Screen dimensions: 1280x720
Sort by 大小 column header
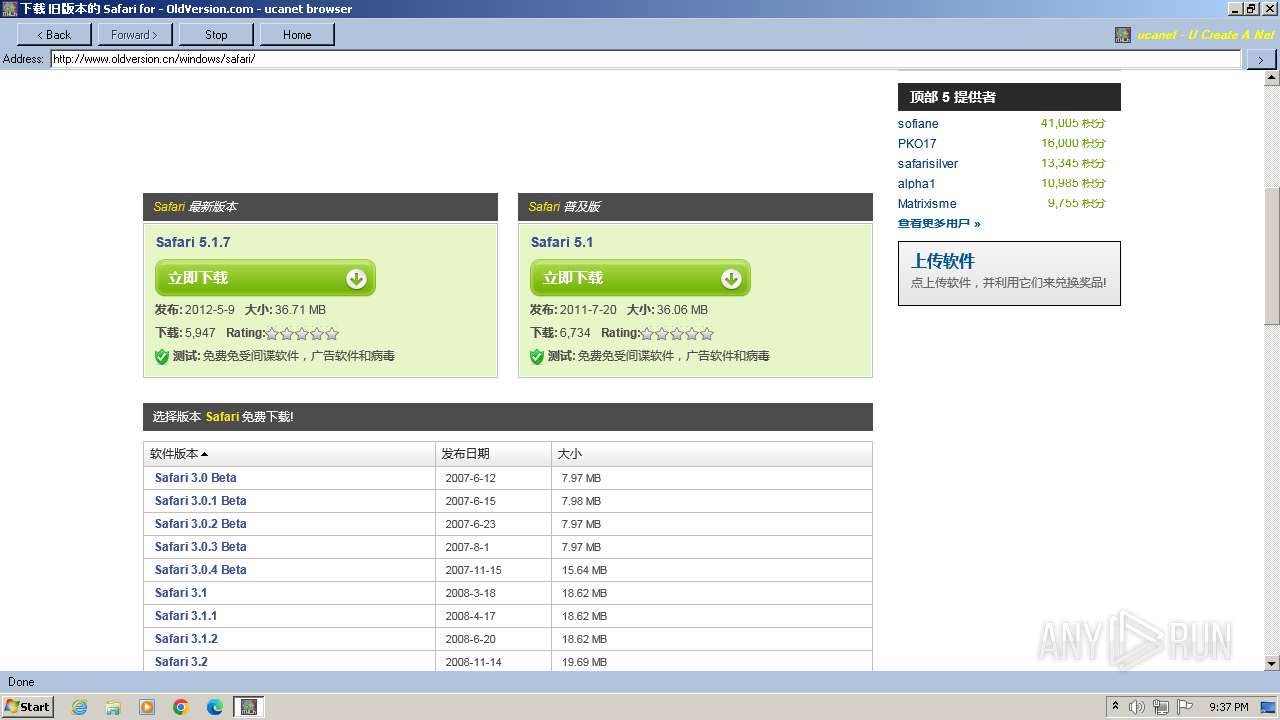[712, 454]
